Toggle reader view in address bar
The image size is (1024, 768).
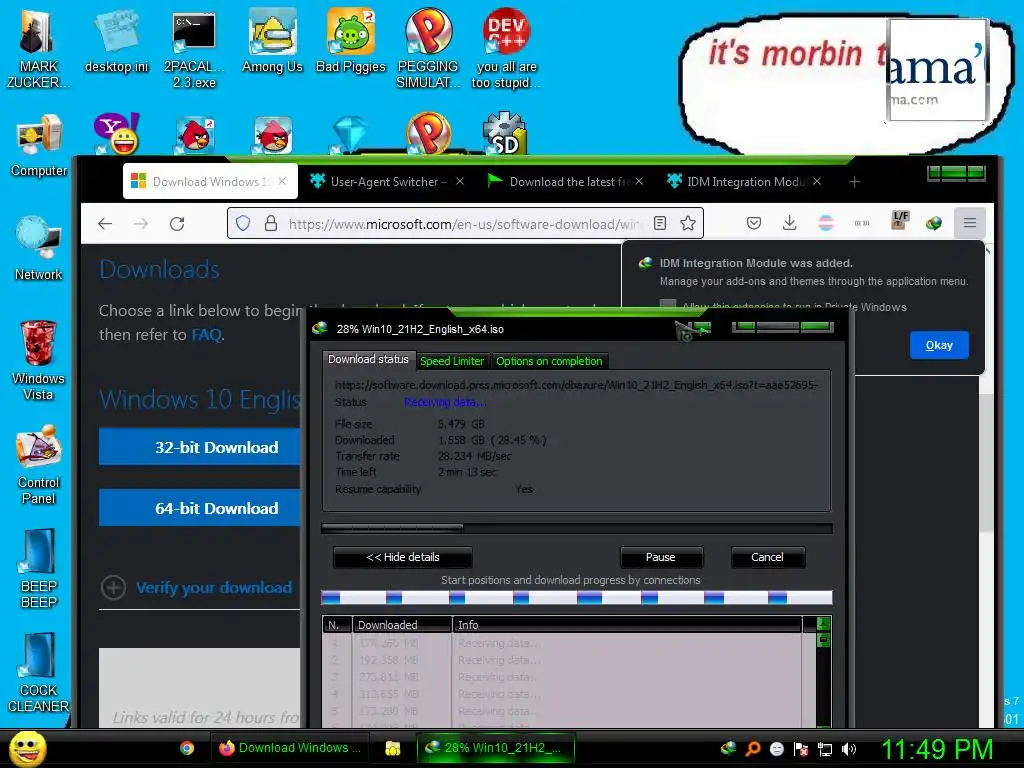(660, 223)
